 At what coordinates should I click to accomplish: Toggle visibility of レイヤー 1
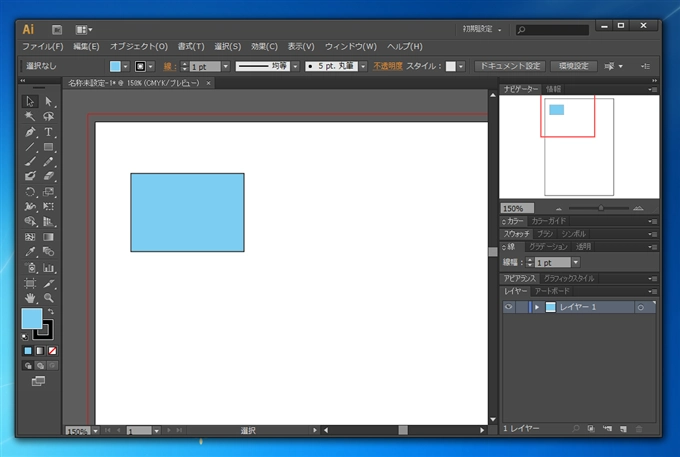(508, 307)
